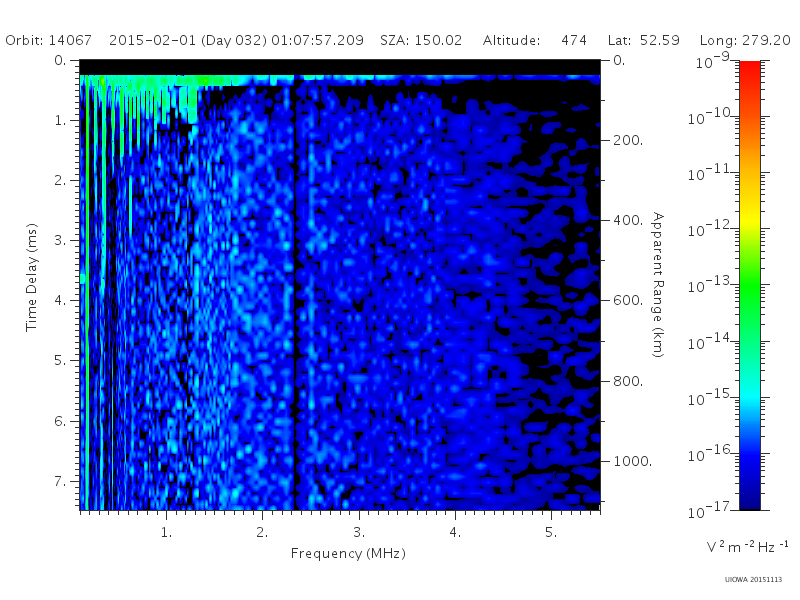Screen dimensions: 800x600
Task: Select the date '2015-02-01 (Day 032)' text
Action: click(x=188, y=40)
